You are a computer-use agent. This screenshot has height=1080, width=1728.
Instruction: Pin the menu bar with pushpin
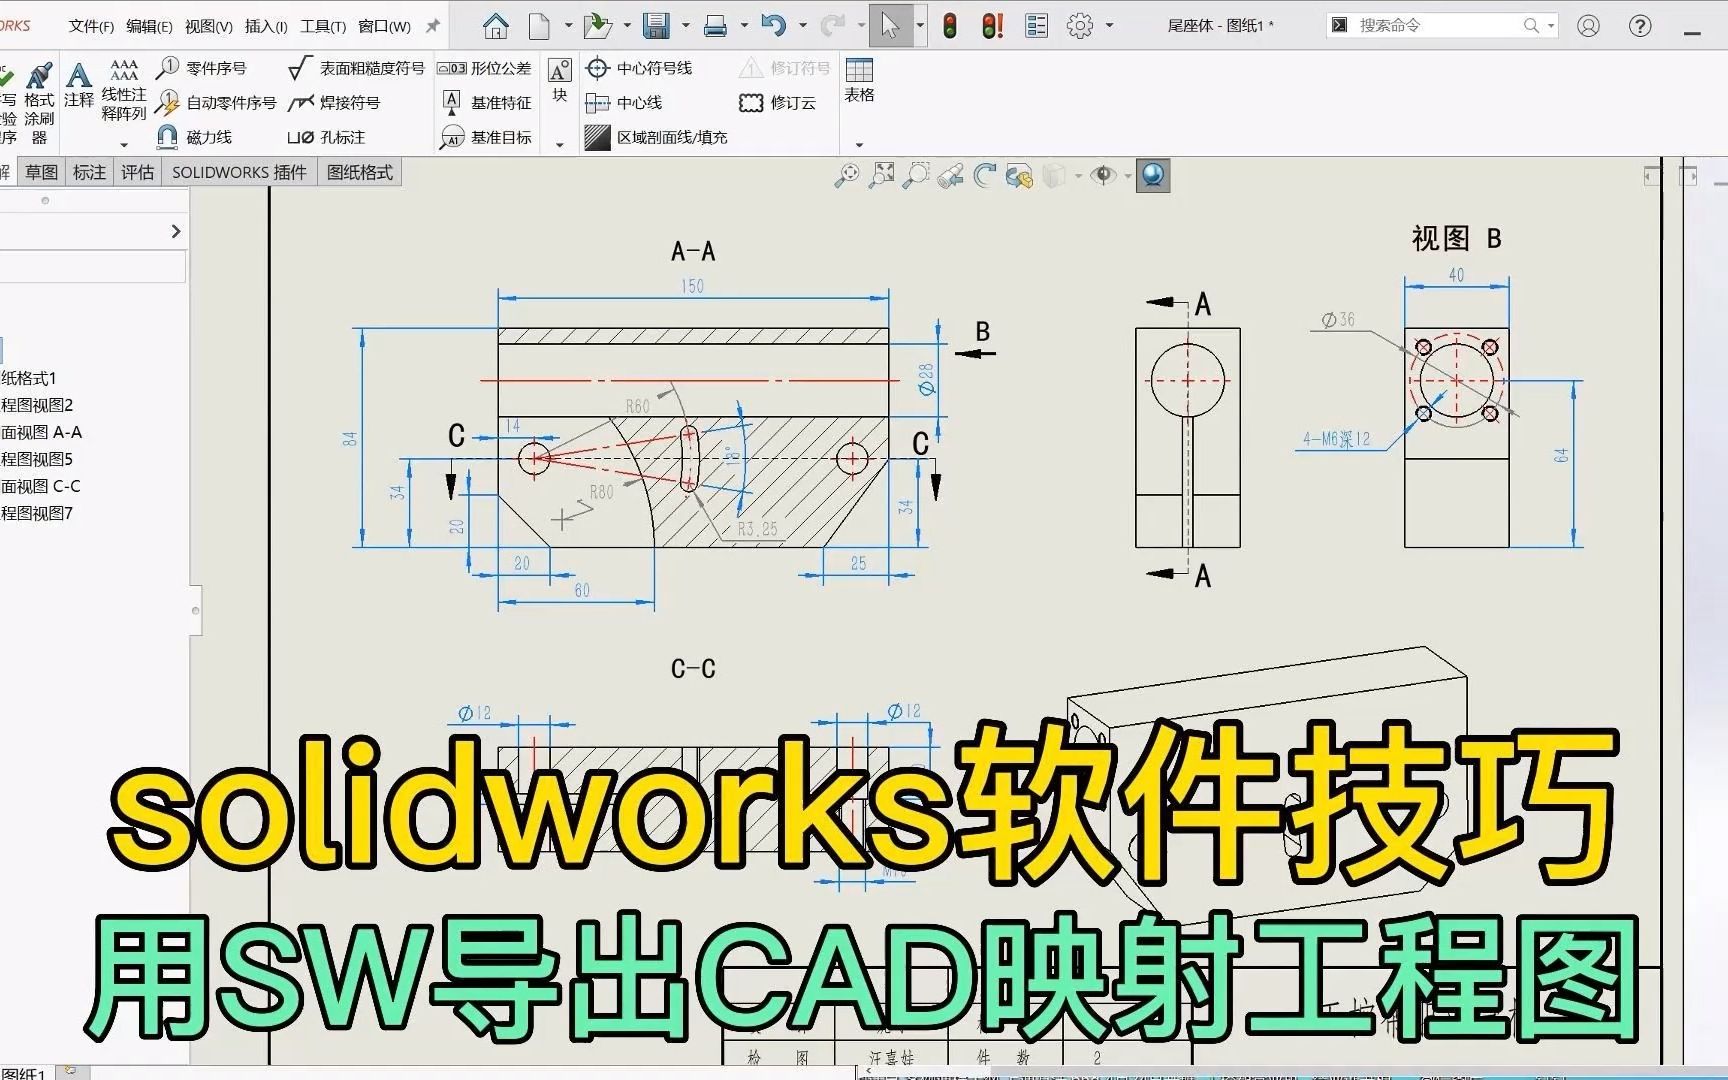click(433, 26)
